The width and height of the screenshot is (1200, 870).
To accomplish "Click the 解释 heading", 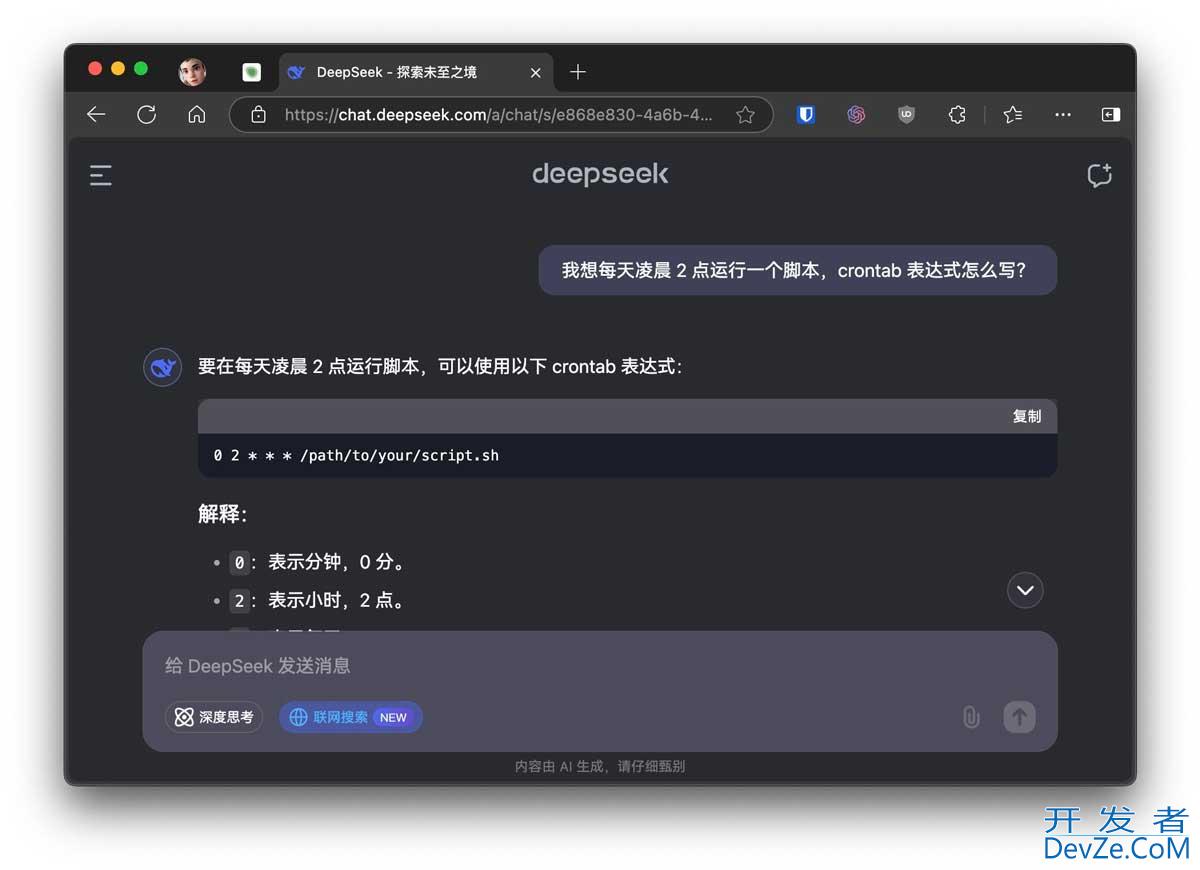I will click(x=222, y=514).
